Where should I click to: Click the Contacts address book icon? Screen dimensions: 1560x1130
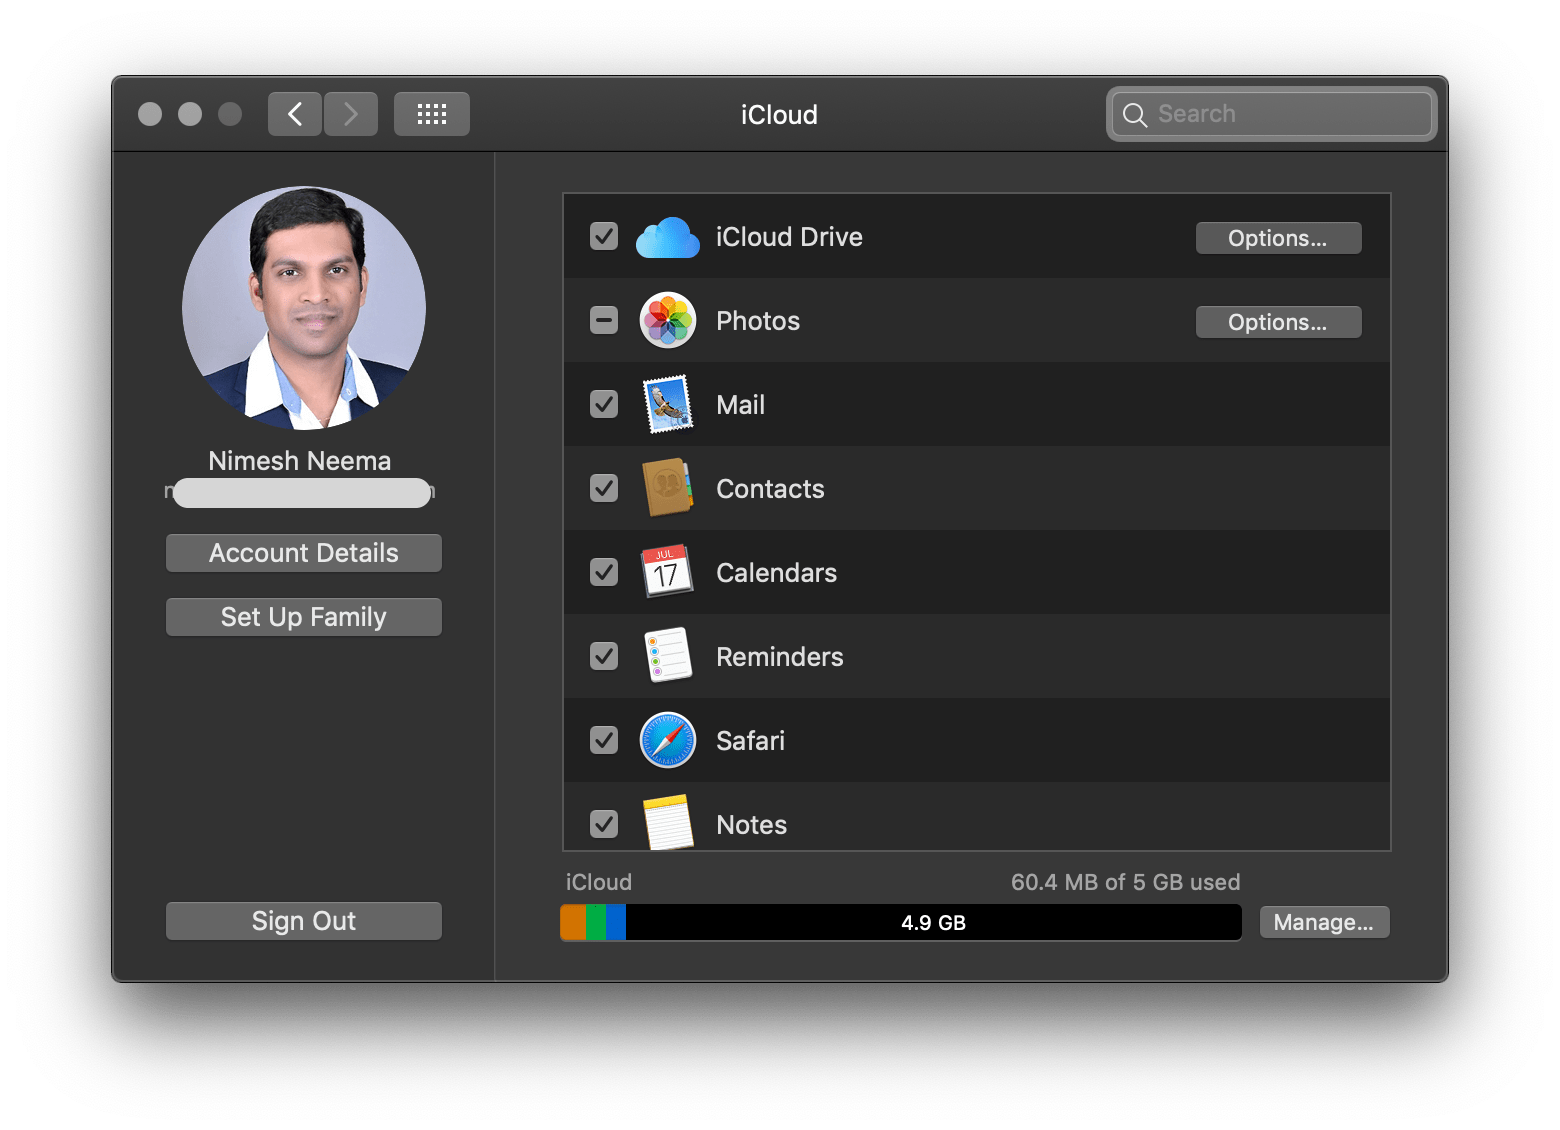[x=668, y=488]
